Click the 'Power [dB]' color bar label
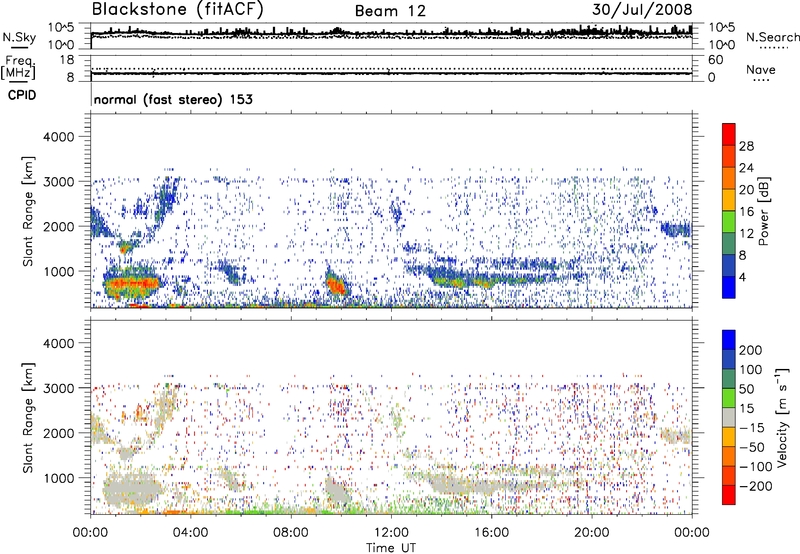Viewport: 800px width, 554px height. point(763,211)
